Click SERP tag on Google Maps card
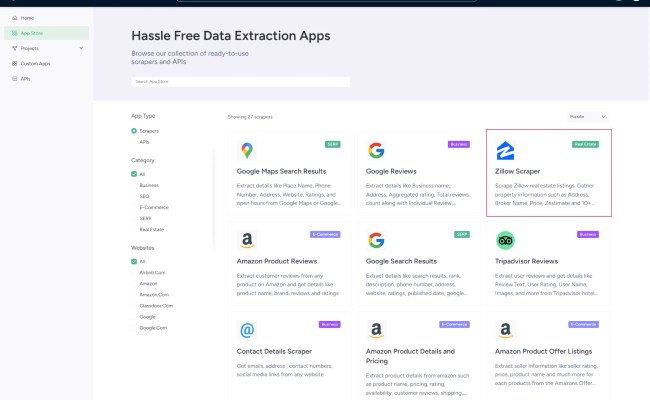 coord(333,144)
